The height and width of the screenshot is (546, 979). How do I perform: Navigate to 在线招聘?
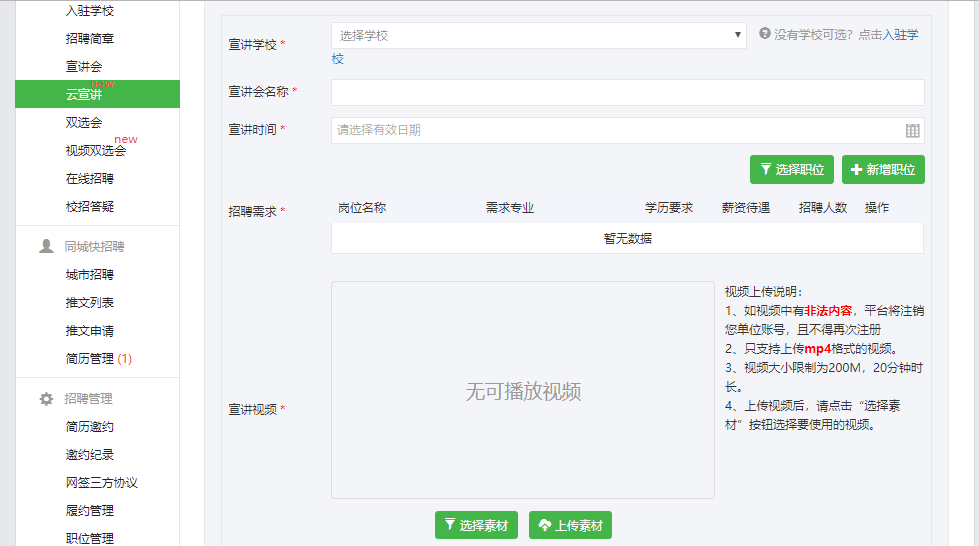click(x=89, y=178)
